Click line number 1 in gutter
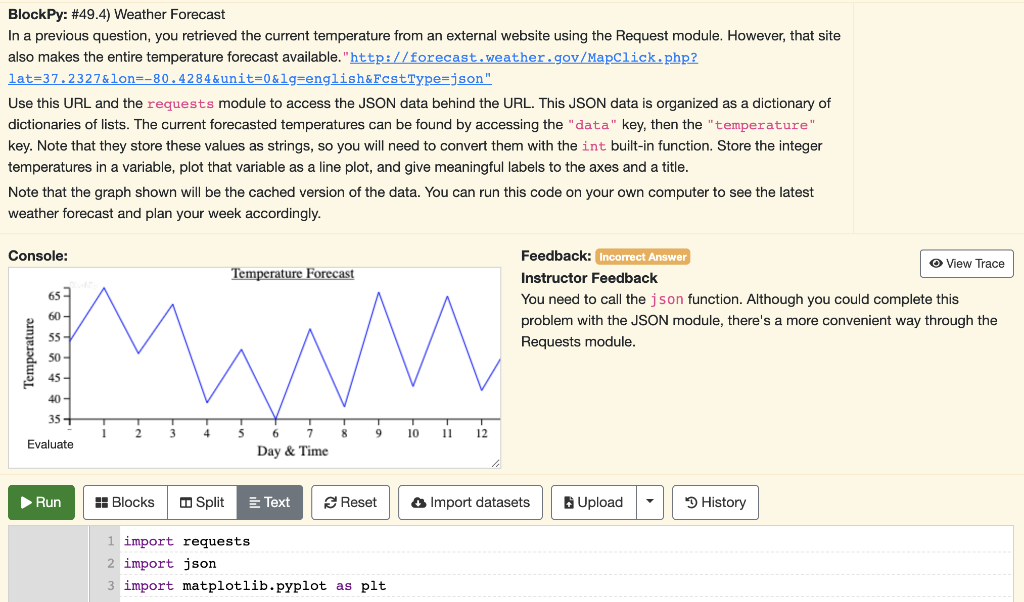Screen dimensions: 1024x602 pyautogui.click(x=110, y=541)
